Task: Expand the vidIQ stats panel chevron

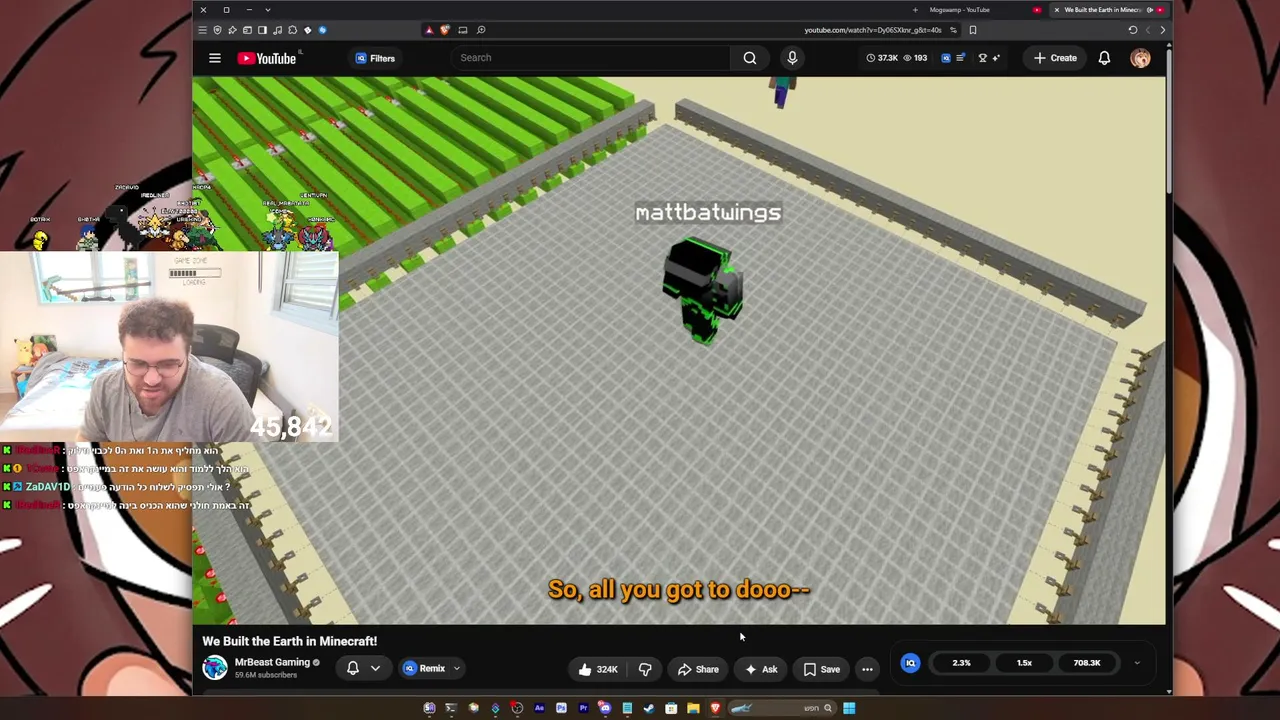Action: coord(1137,663)
